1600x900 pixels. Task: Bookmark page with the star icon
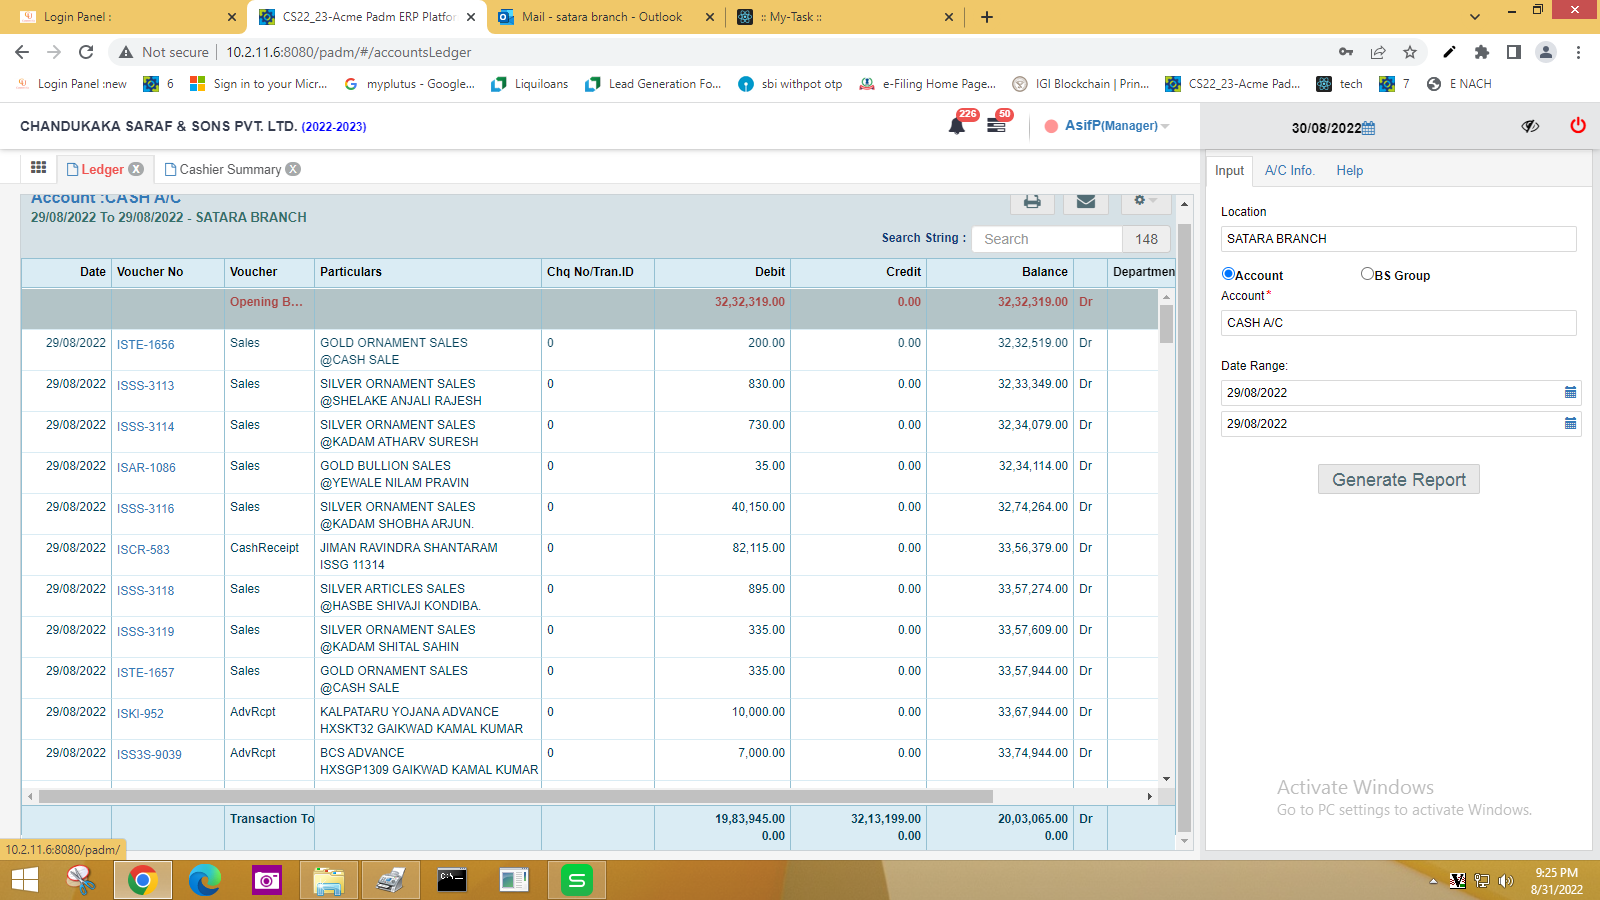pos(1410,52)
